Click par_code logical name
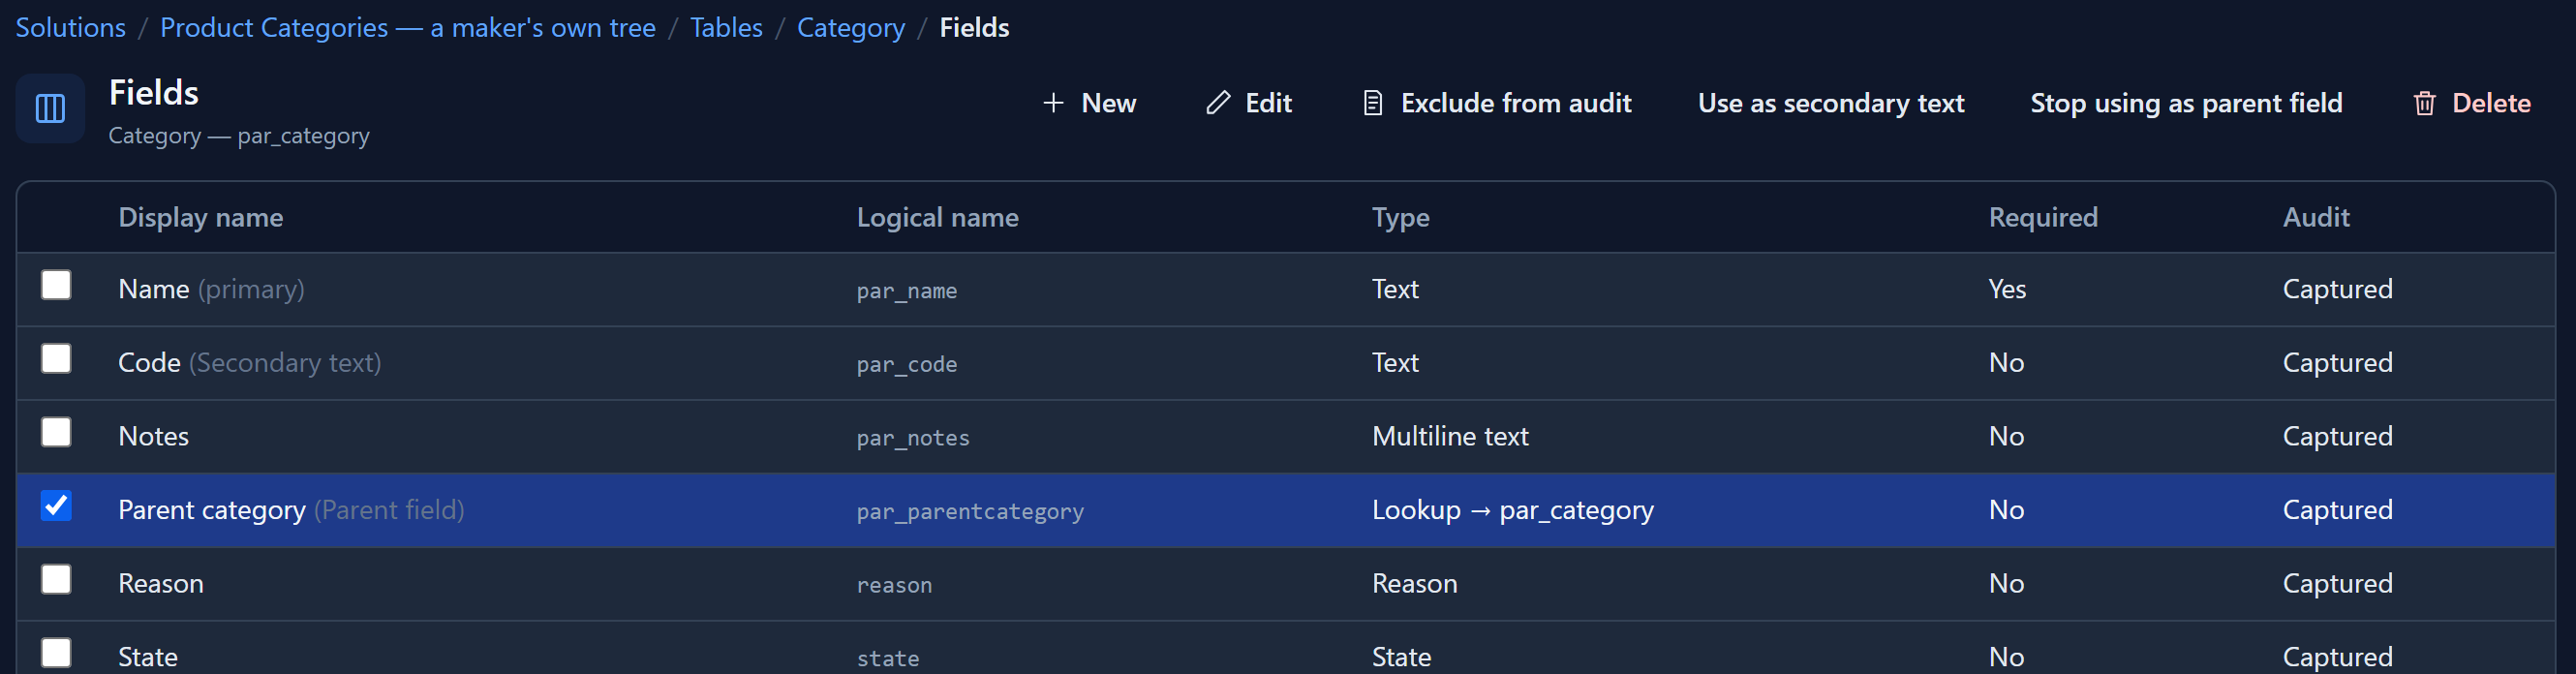 907,364
